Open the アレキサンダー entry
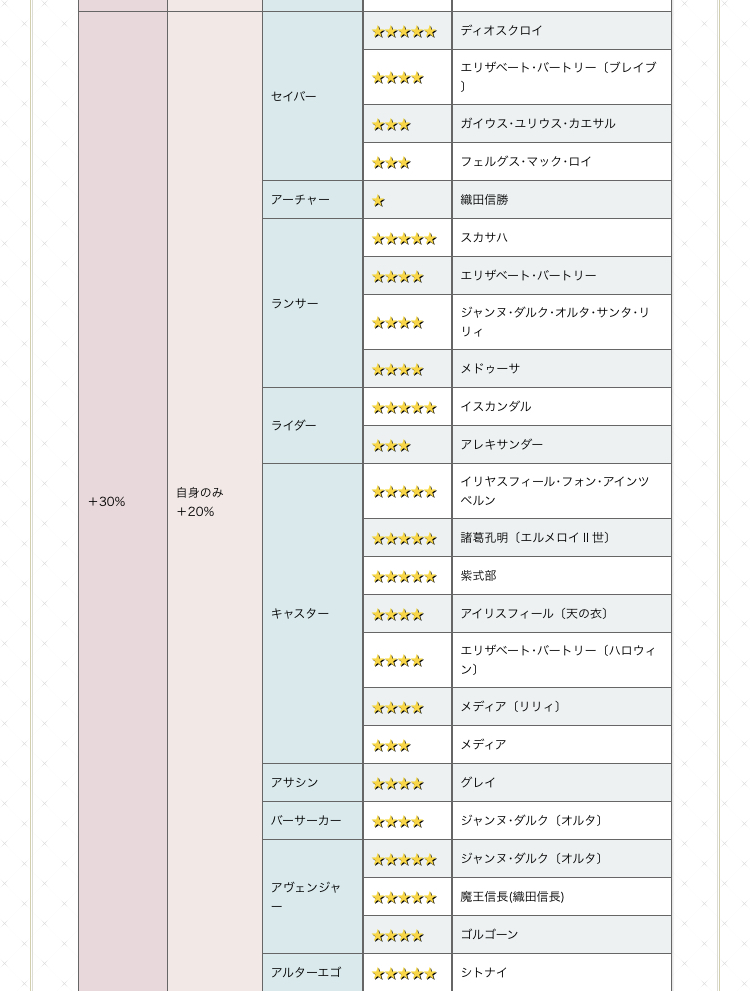This screenshot has width=750, height=991. 502,445
